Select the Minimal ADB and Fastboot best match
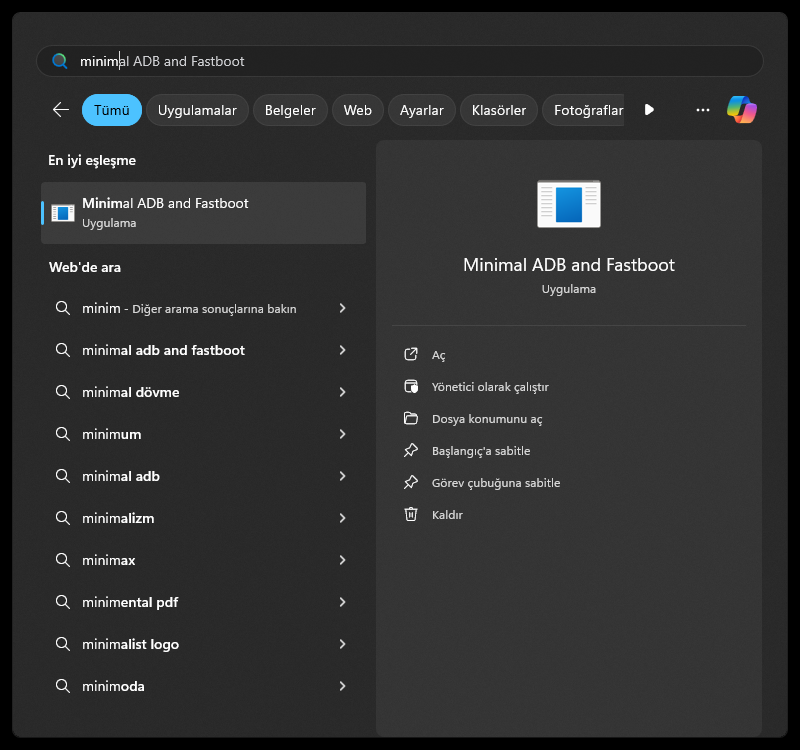Viewport: 800px width, 750px height. [x=203, y=212]
